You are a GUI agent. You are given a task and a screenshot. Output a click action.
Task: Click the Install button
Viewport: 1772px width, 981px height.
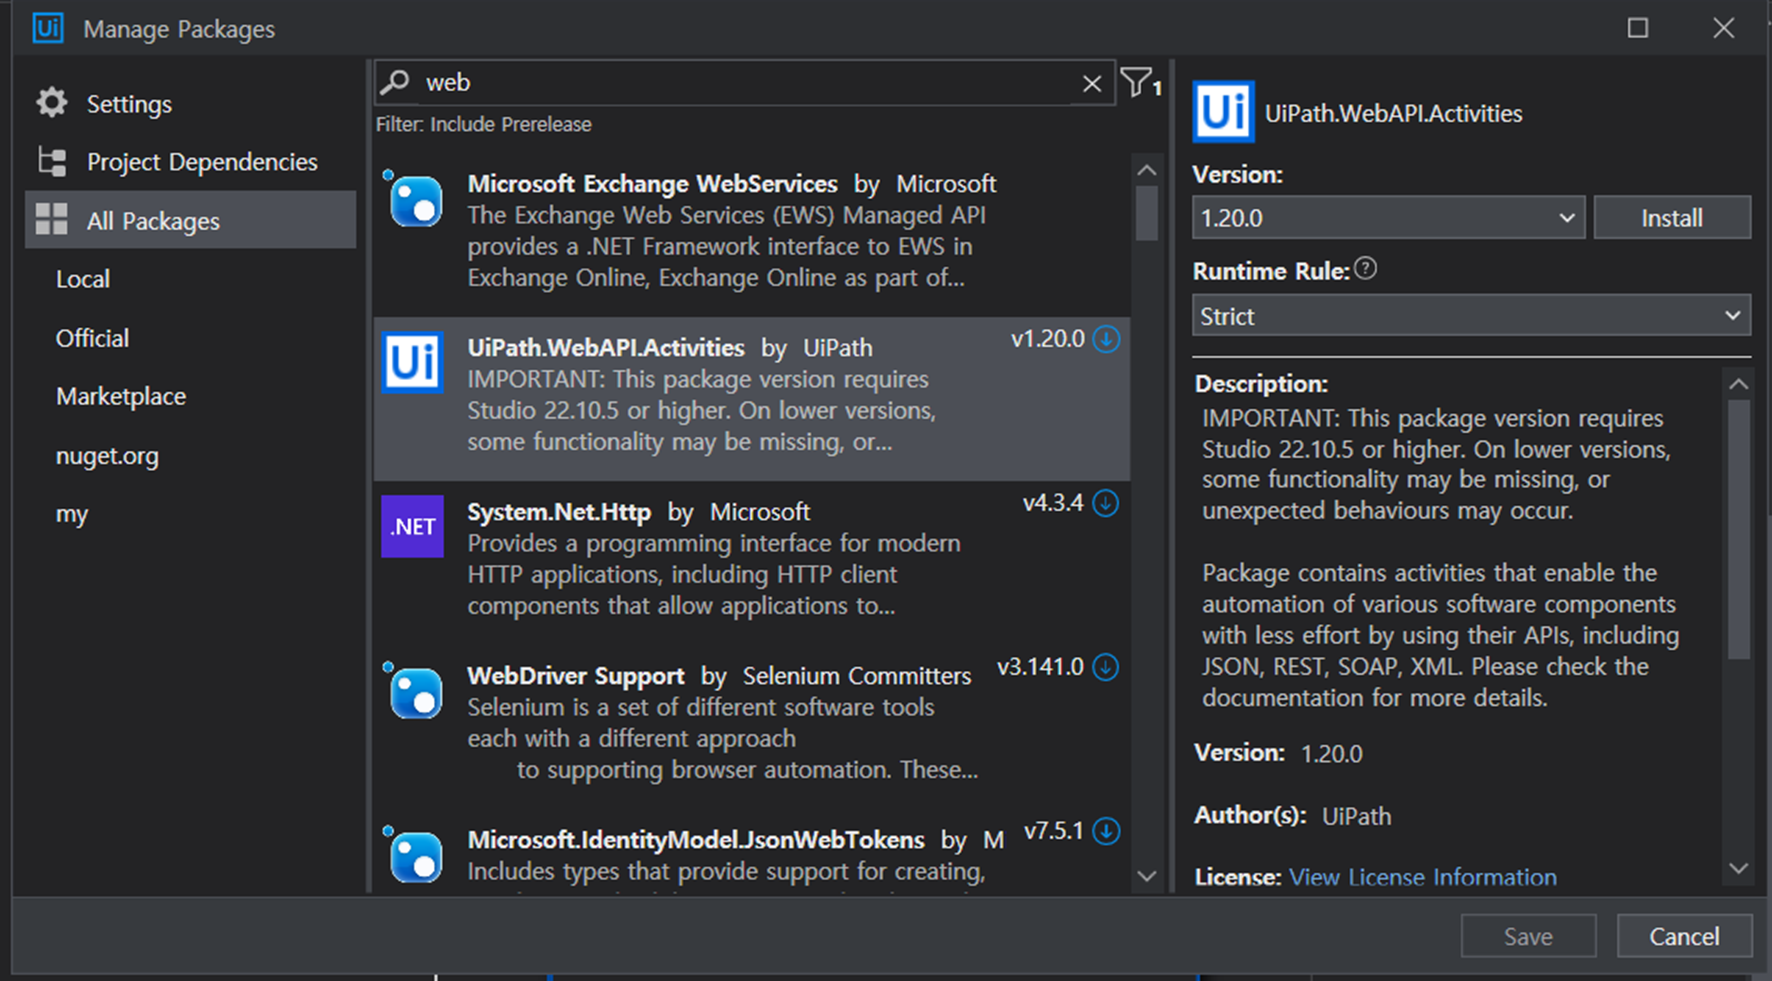[x=1672, y=218]
